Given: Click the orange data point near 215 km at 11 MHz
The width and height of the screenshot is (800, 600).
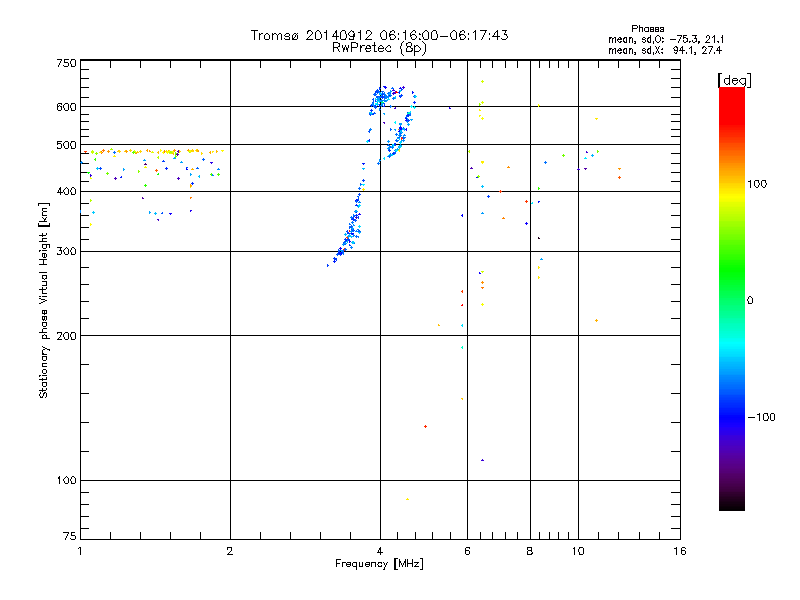Looking at the screenshot, I should click(596, 320).
